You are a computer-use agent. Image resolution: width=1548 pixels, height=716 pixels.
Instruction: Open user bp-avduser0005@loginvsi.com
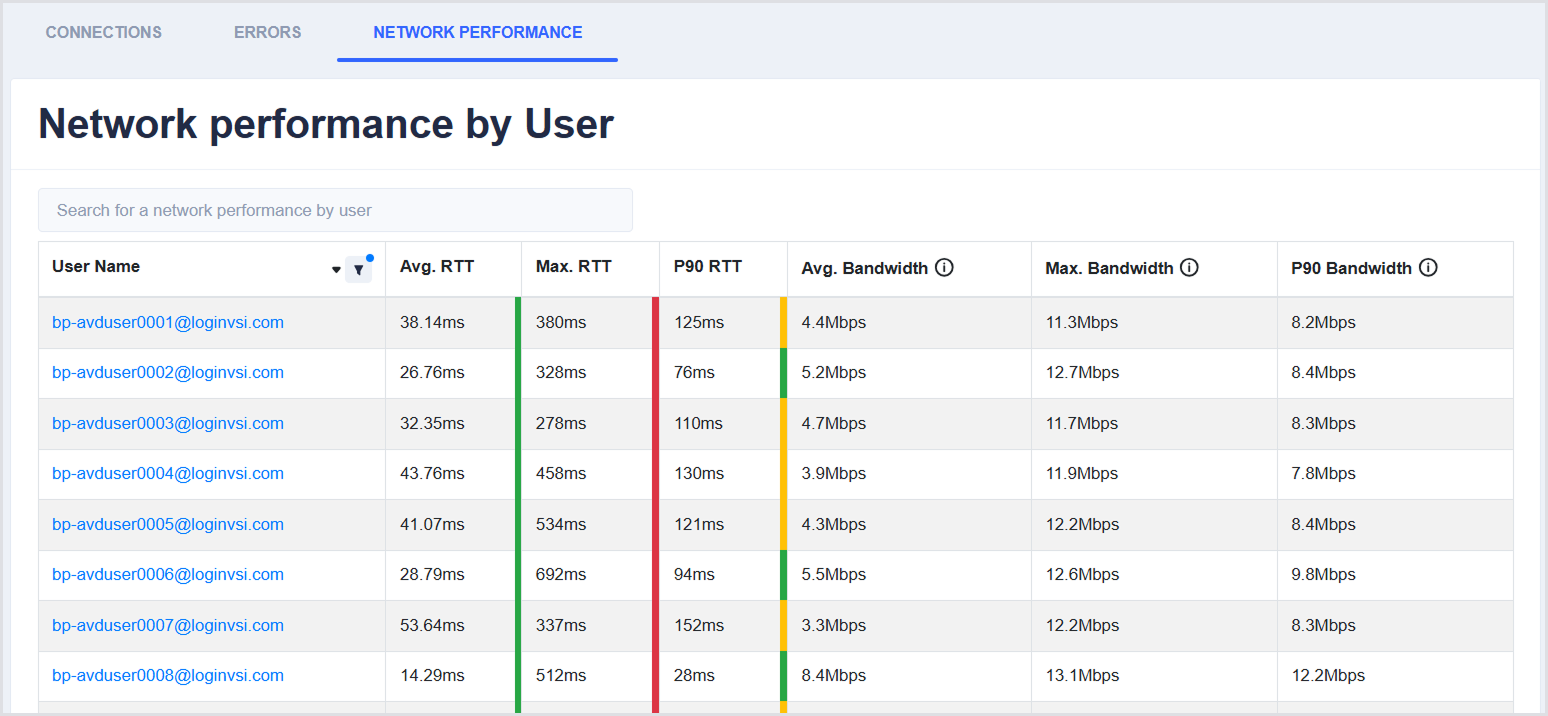(x=168, y=524)
